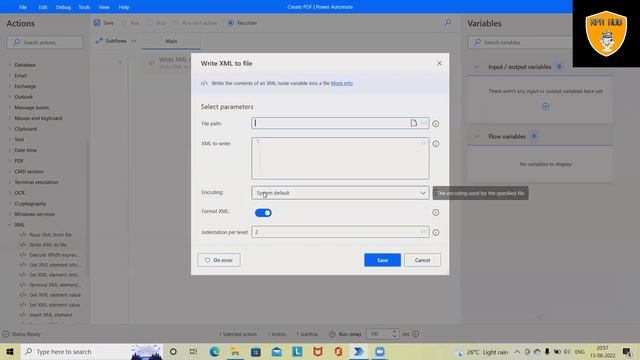Click the Run delay value field

pyautogui.click(x=378, y=334)
